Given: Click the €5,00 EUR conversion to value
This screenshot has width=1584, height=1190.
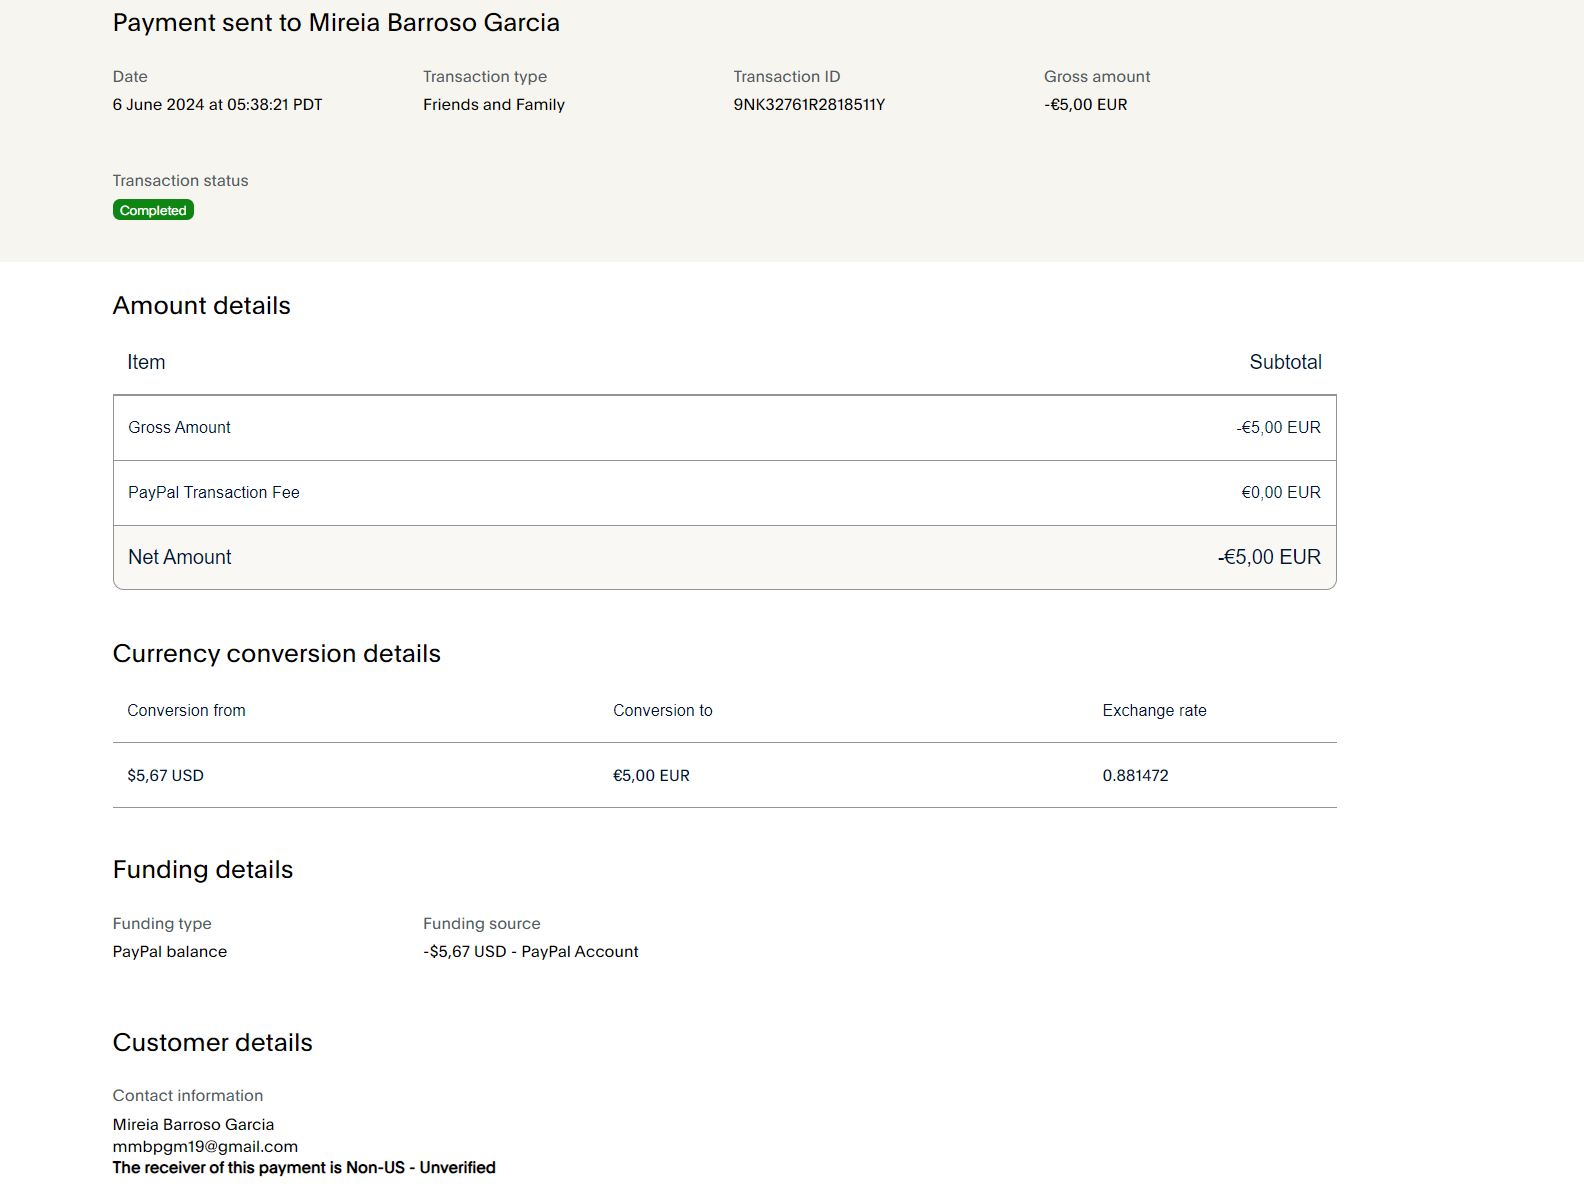Looking at the screenshot, I should 651,775.
